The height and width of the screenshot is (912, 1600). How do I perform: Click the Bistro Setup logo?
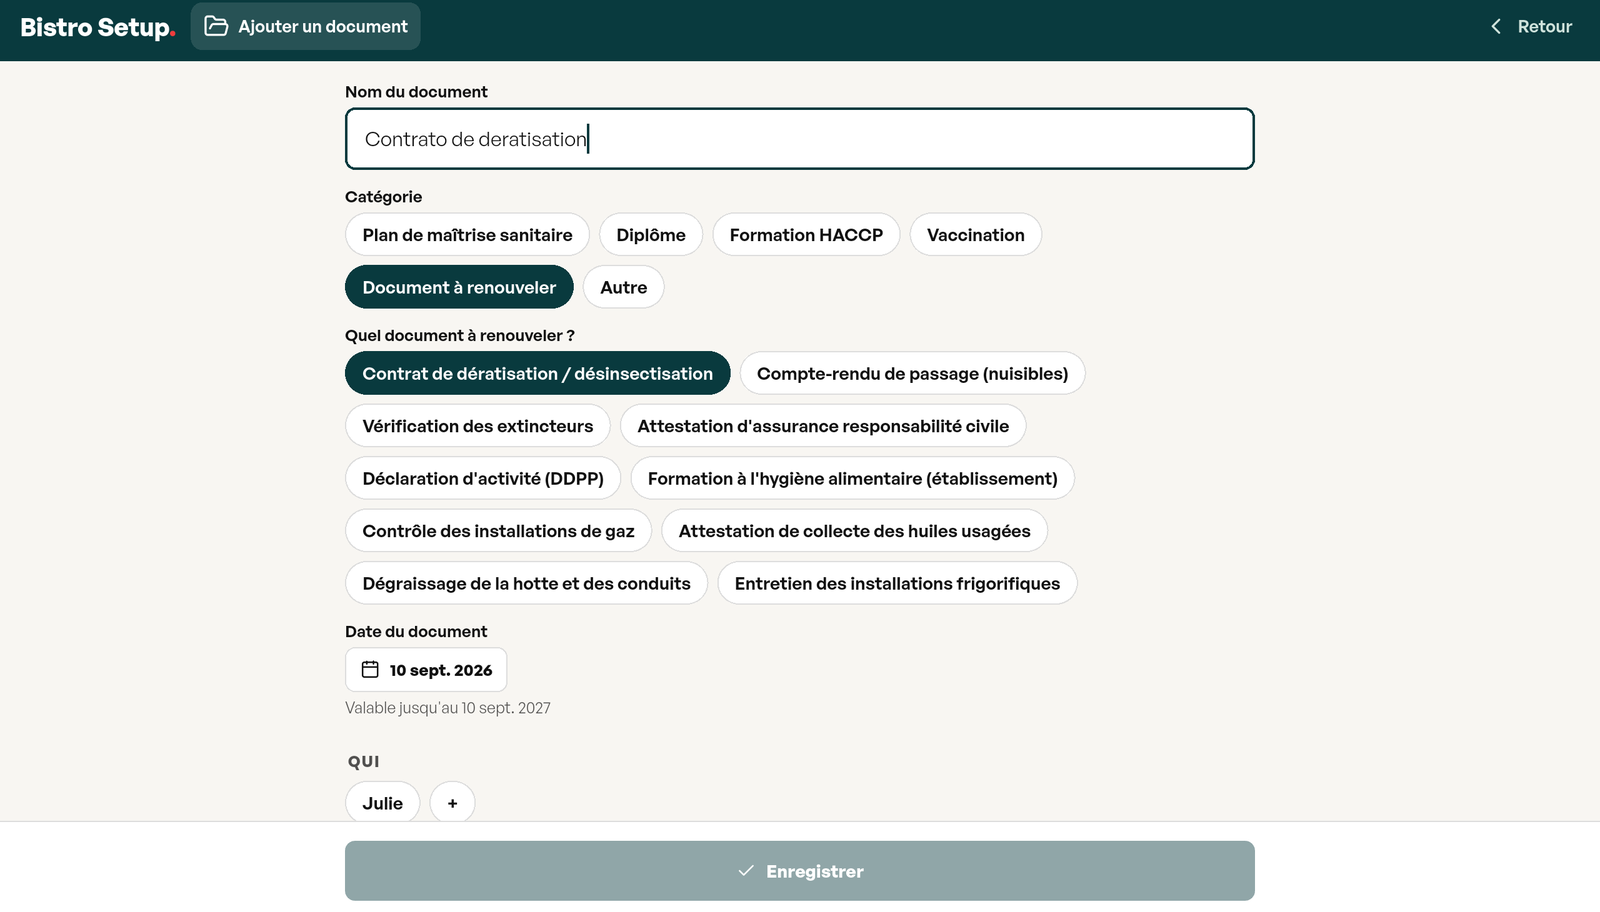tap(98, 27)
